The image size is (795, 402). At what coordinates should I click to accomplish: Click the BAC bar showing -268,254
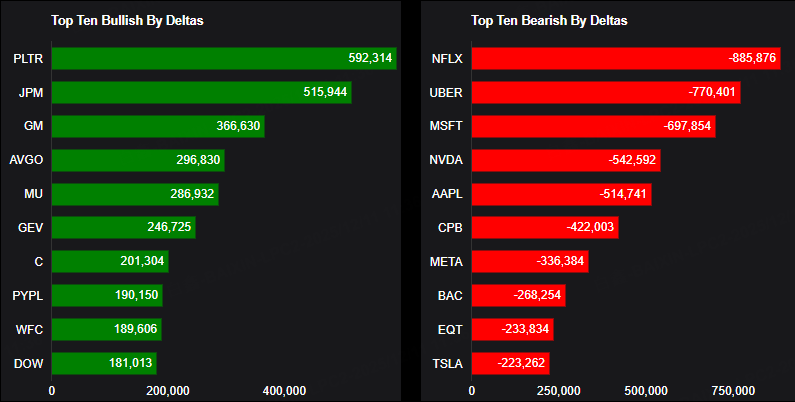[x=518, y=296]
